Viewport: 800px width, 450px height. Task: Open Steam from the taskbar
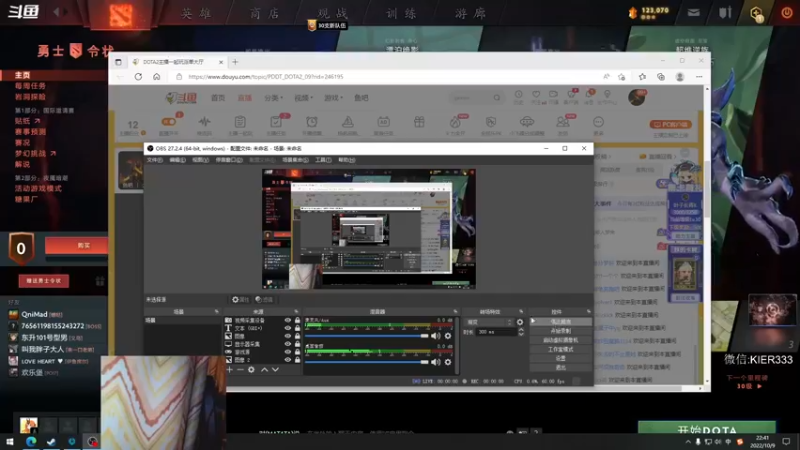[51, 441]
